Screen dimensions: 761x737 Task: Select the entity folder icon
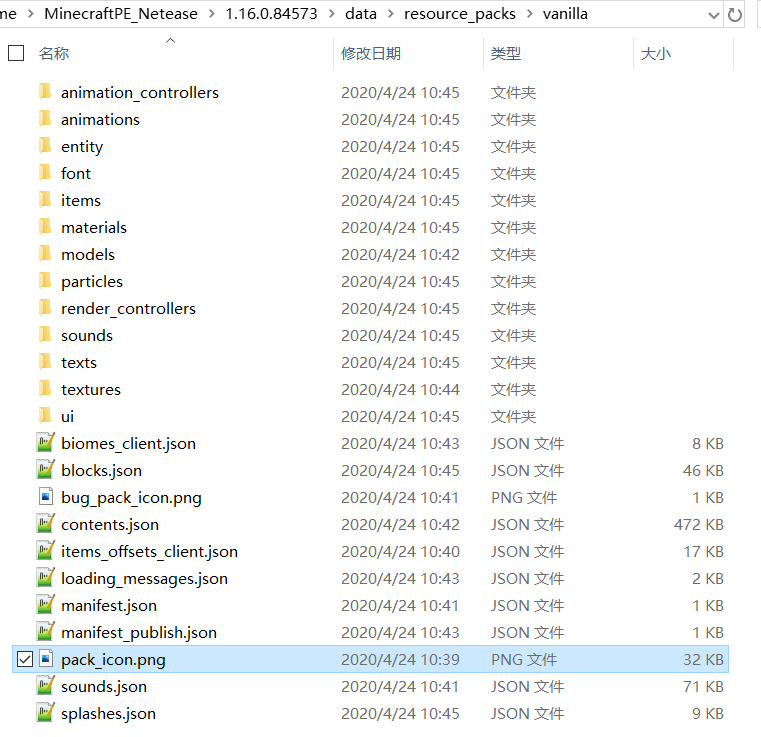45,146
